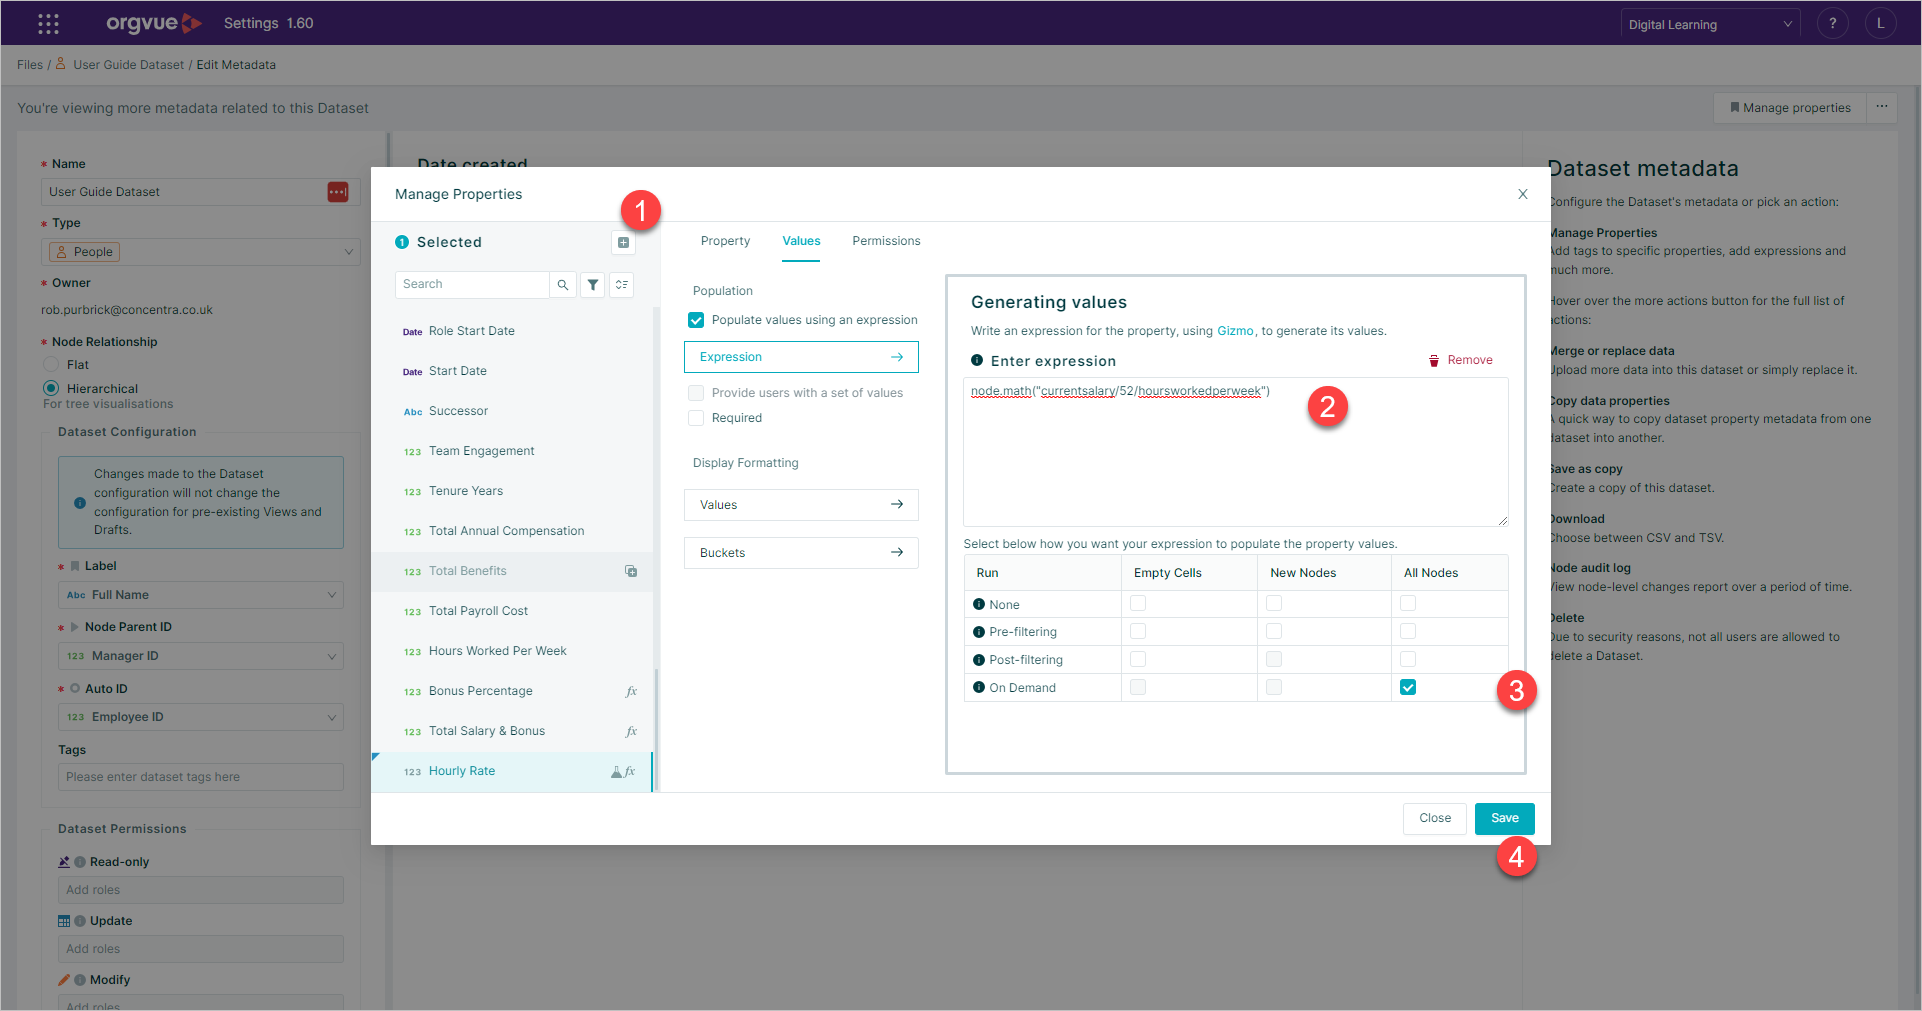Click the add property plus icon
The width and height of the screenshot is (1922, 1011).
click(623, 242)
